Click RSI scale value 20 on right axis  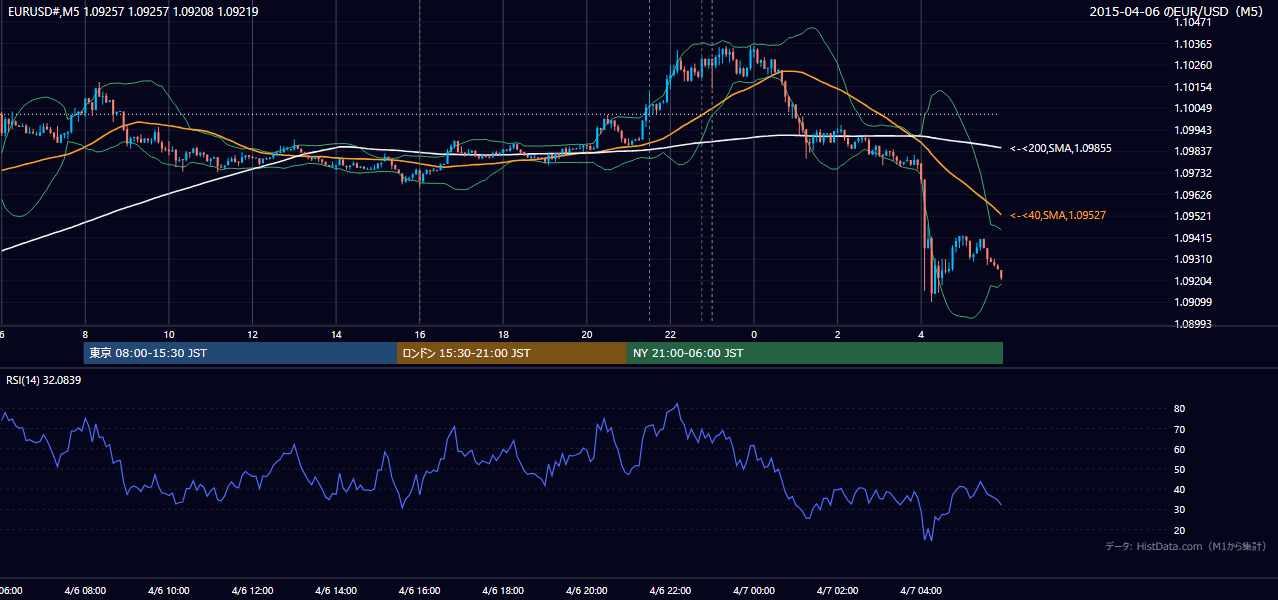pyautogui.click(x=1180, y=530)
